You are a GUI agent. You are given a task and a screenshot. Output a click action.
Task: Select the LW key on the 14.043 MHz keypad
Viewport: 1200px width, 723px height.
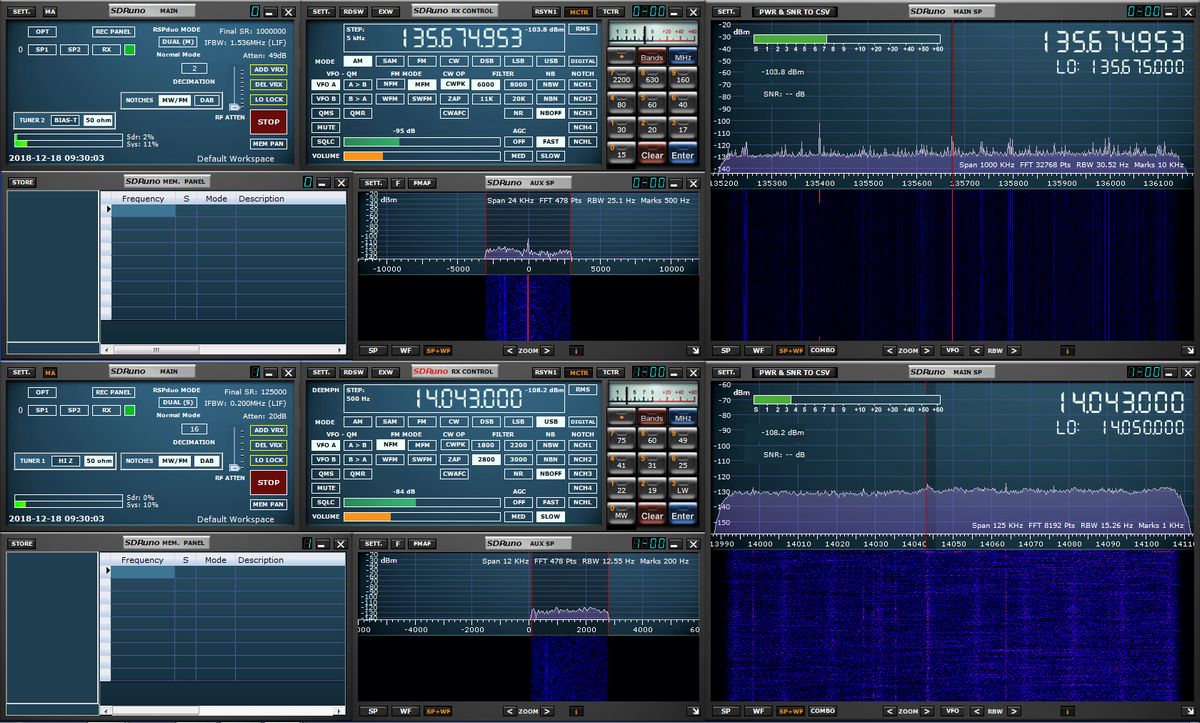[682, 490]
